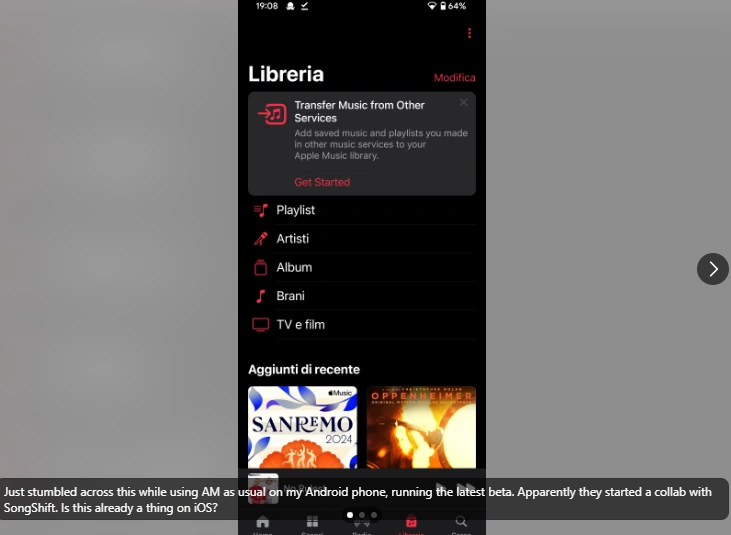This screenshot has width=731, height=535.
Task: Click the Brani note icon
Action: tap(261, 296)
